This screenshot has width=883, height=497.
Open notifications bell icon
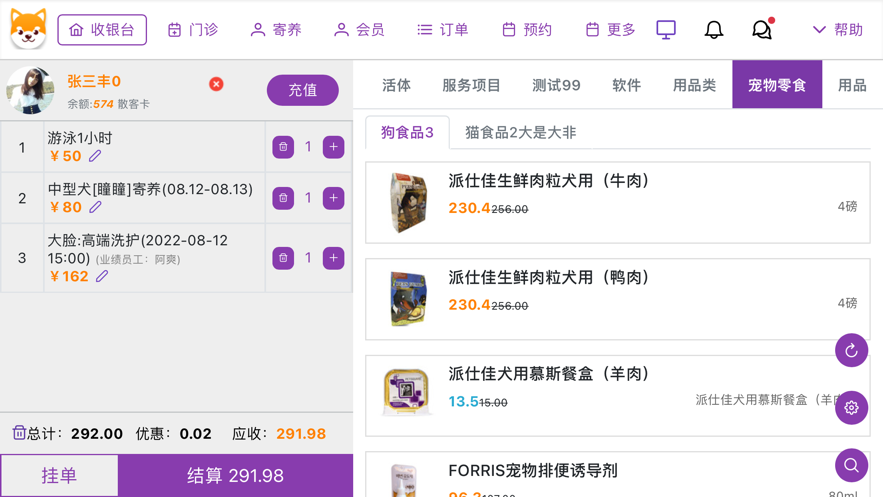tap(714, 30)
